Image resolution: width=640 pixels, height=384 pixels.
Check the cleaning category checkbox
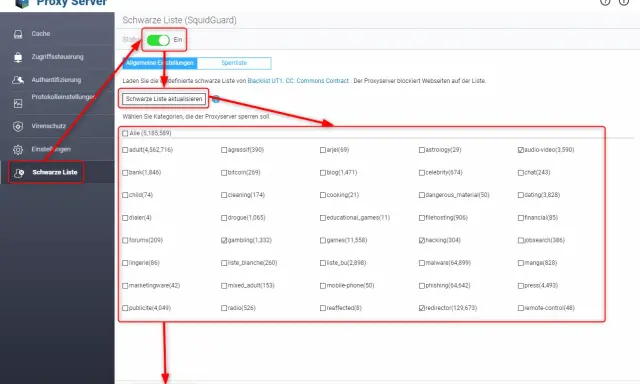point(224,195)
